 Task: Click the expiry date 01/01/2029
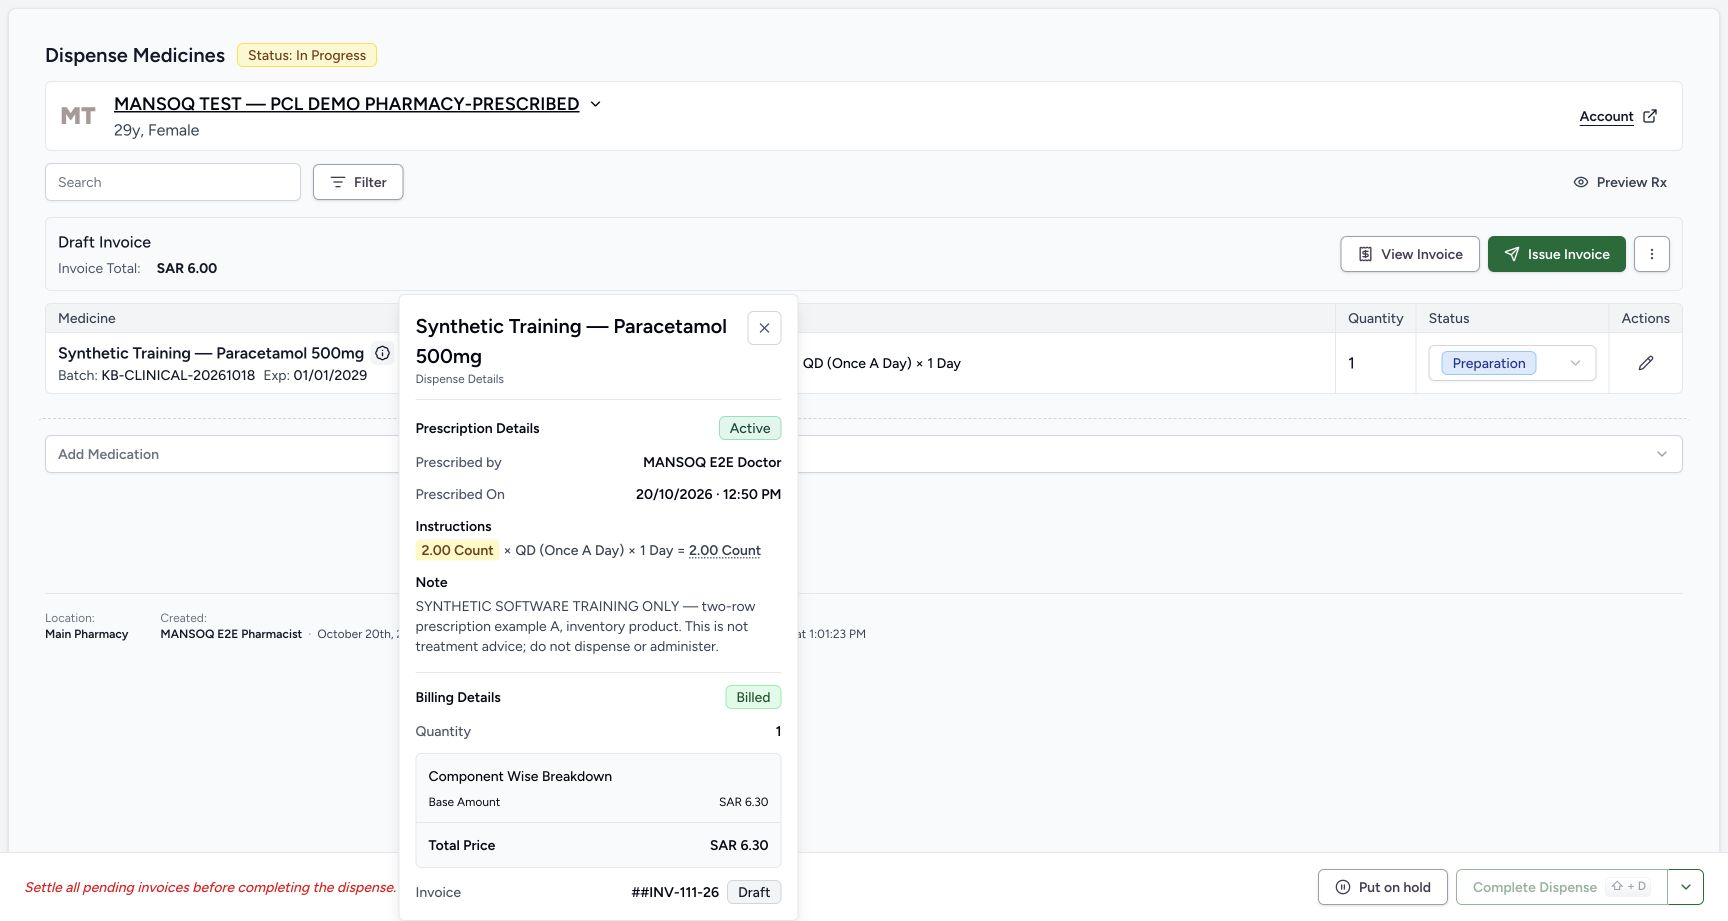[330, 375]
